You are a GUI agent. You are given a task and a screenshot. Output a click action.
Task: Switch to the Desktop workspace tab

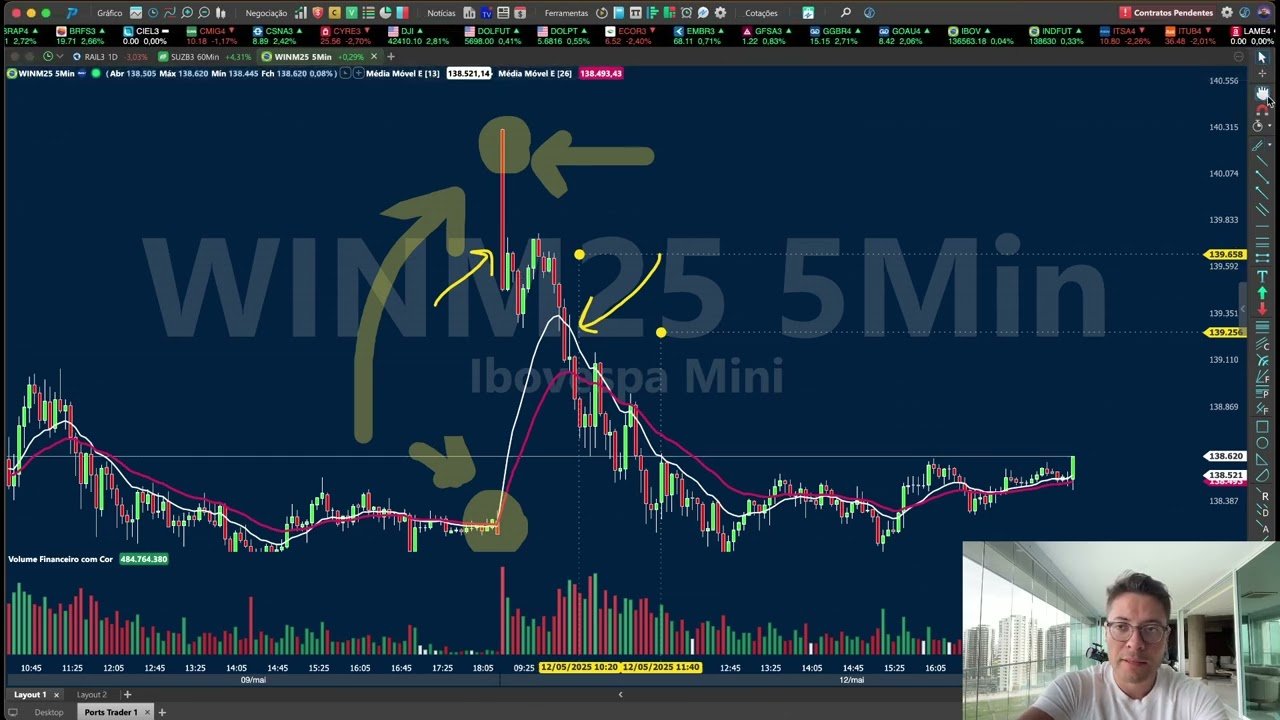click(48, 712)
